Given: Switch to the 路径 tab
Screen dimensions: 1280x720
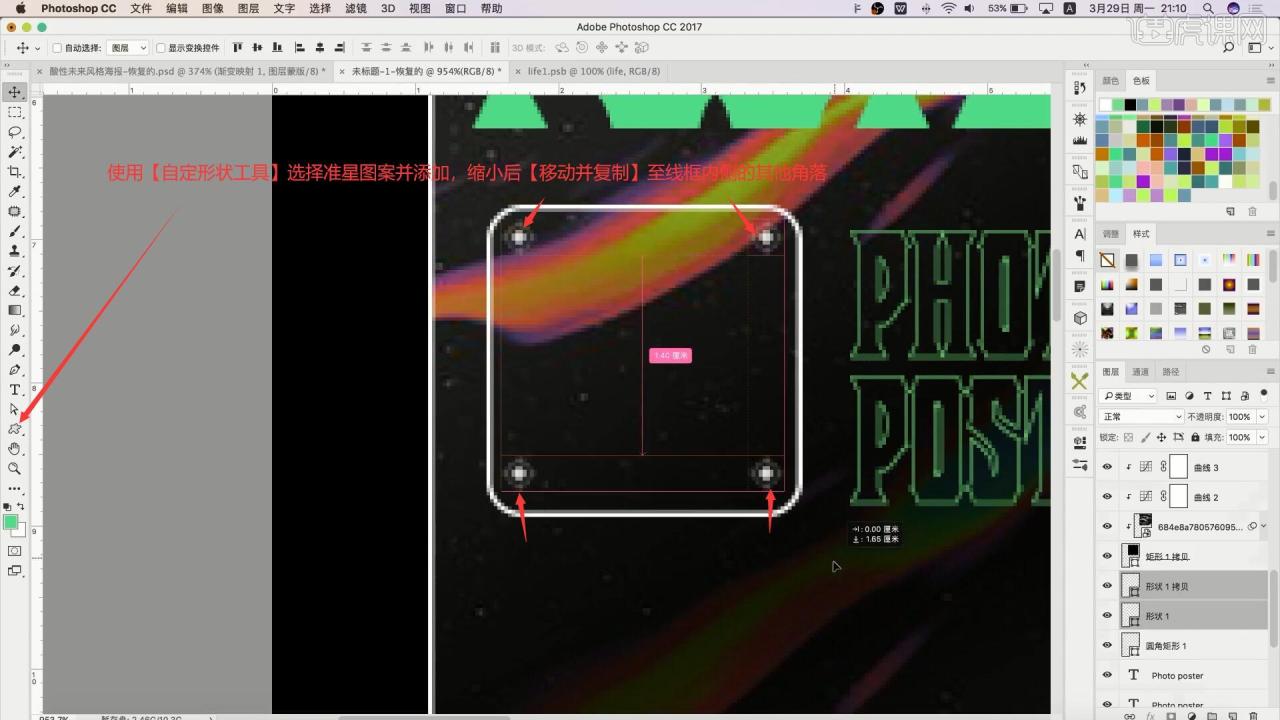Looking at the screenshot, I should click(x=1169, y=371).
